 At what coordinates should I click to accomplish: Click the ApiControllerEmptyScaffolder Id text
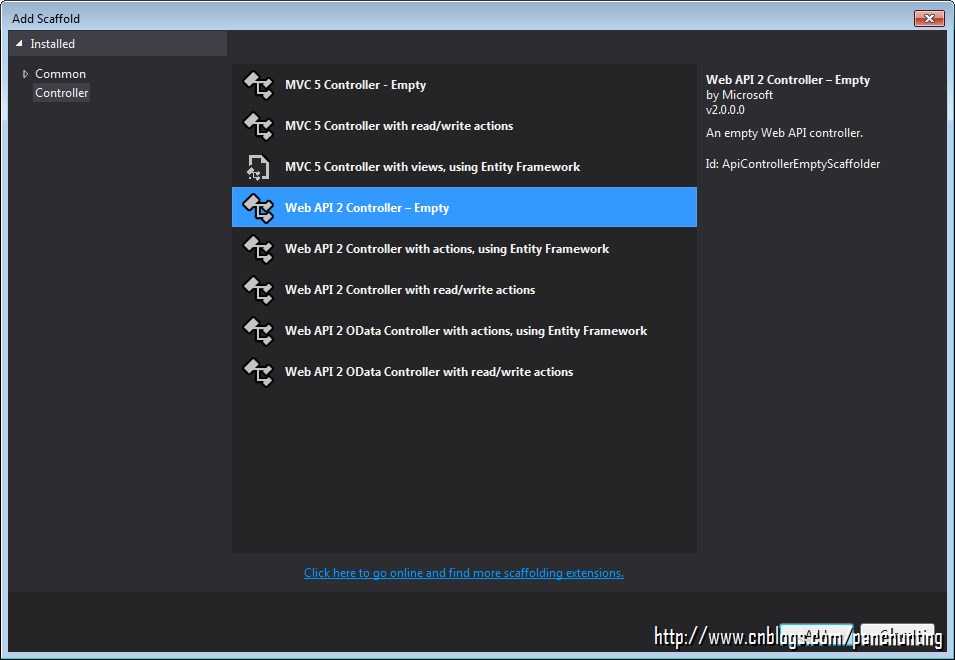coord(792,164)
